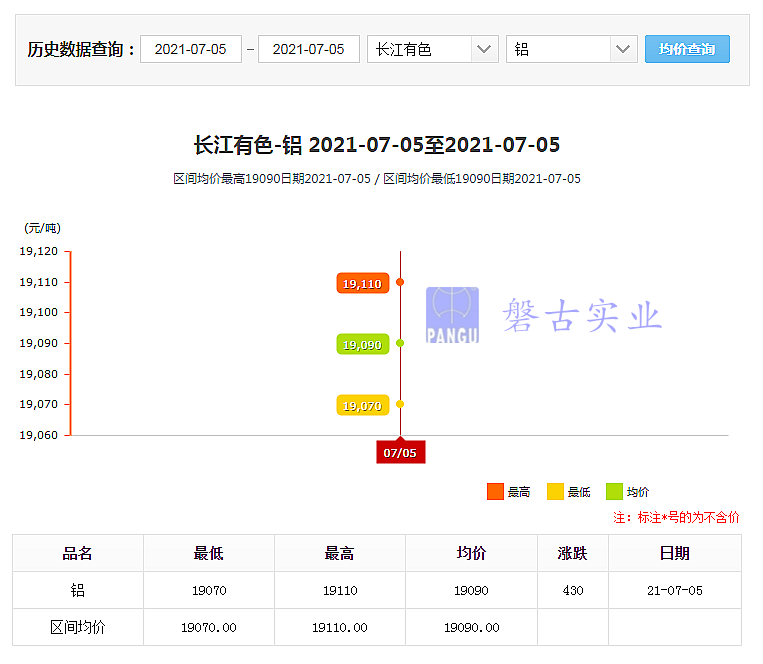Click the 19,060 y-axis label
Image resolution: width=763 pixels, height=664 pixels.
click(x=38, y=435)
